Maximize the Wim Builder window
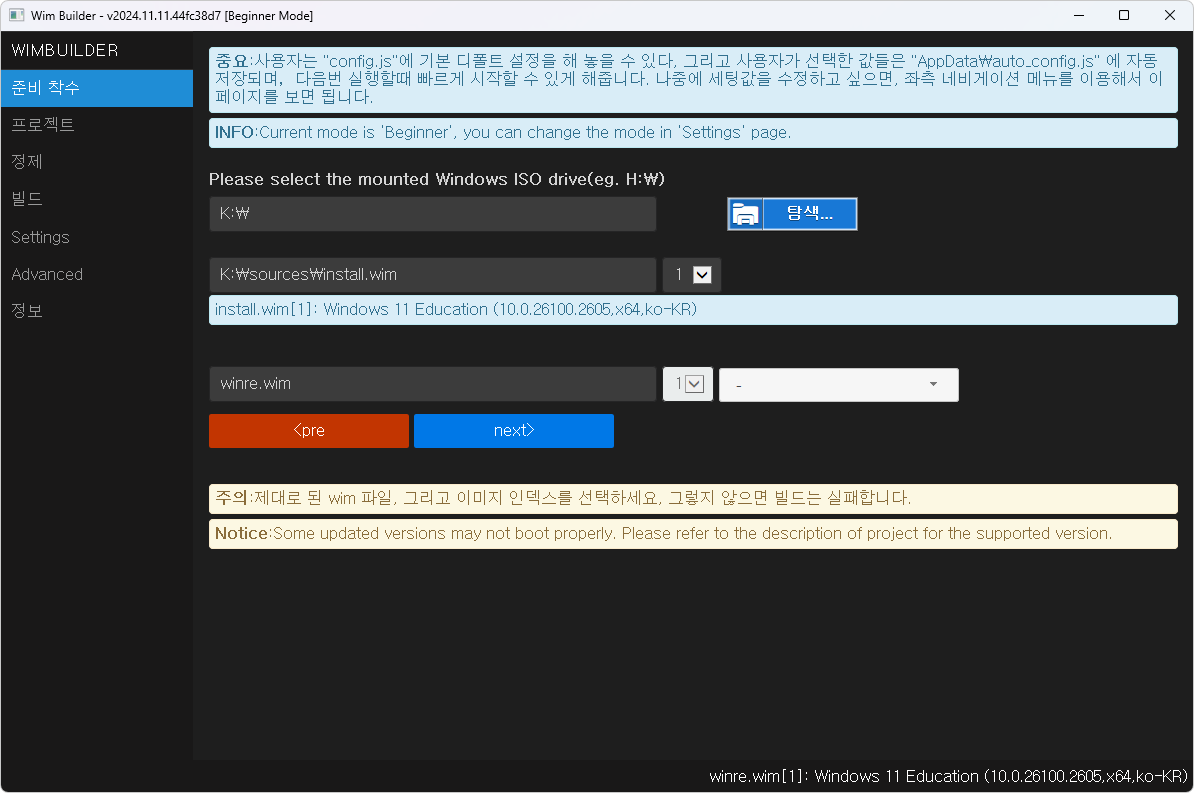Image resolution: width=1194 pixels, height=793 pixels. [x=1124, y=15]
